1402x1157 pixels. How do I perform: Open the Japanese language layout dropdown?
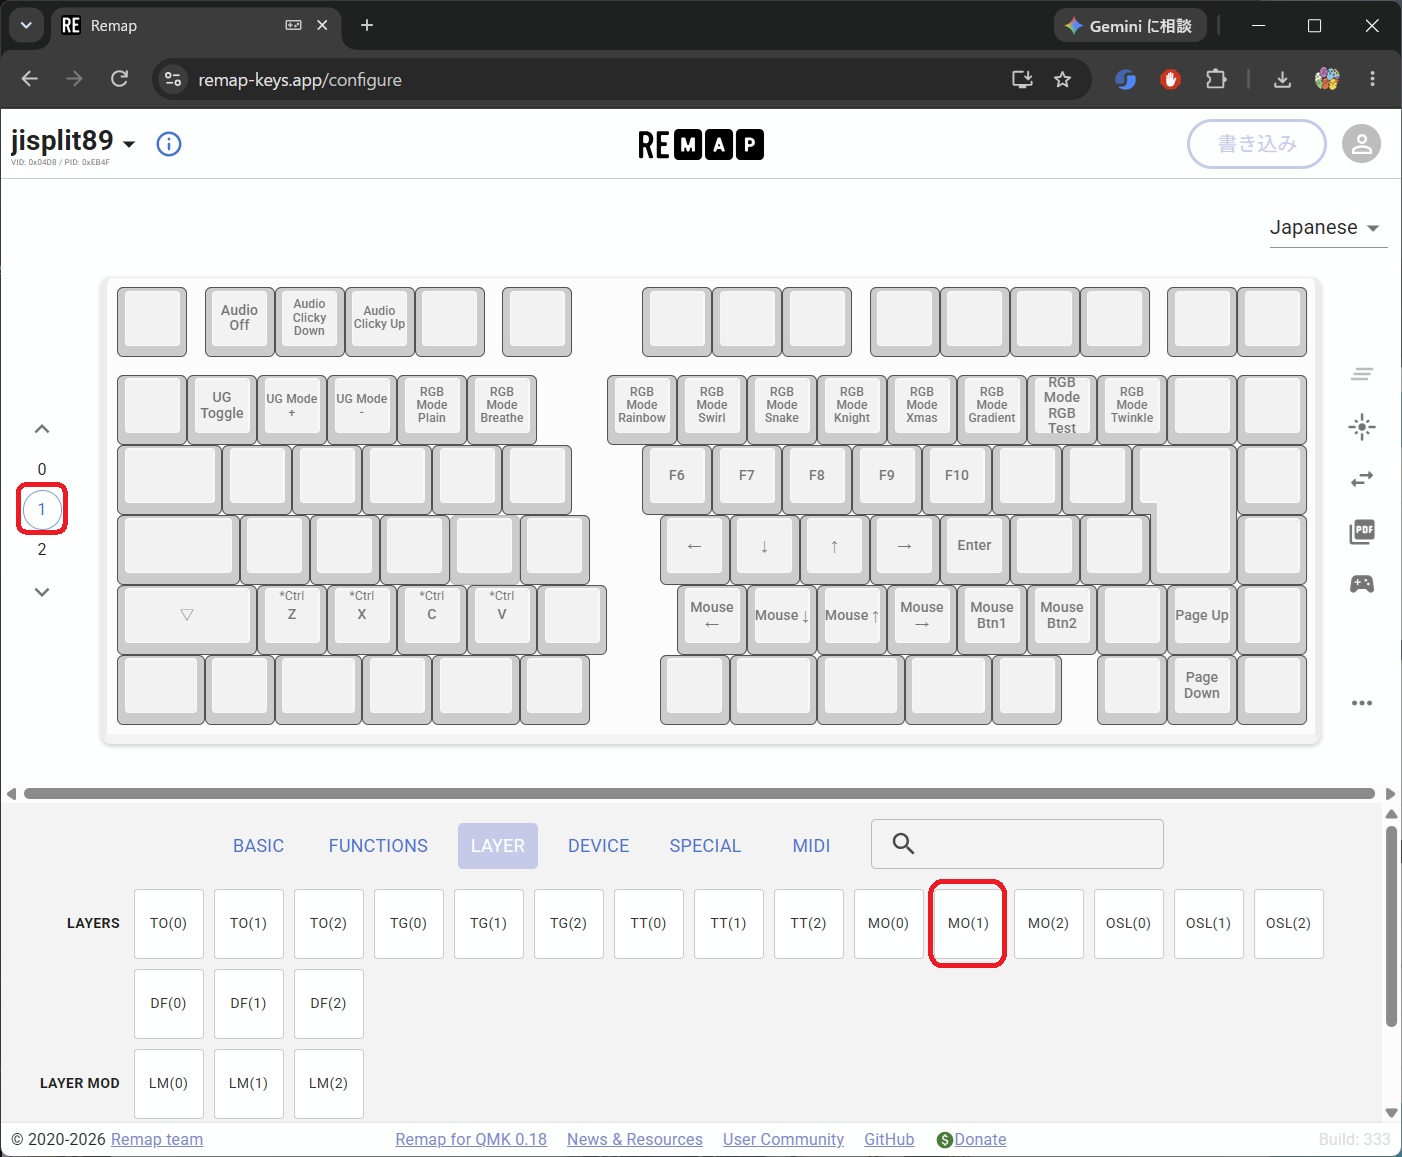[x=1328, y=228]
